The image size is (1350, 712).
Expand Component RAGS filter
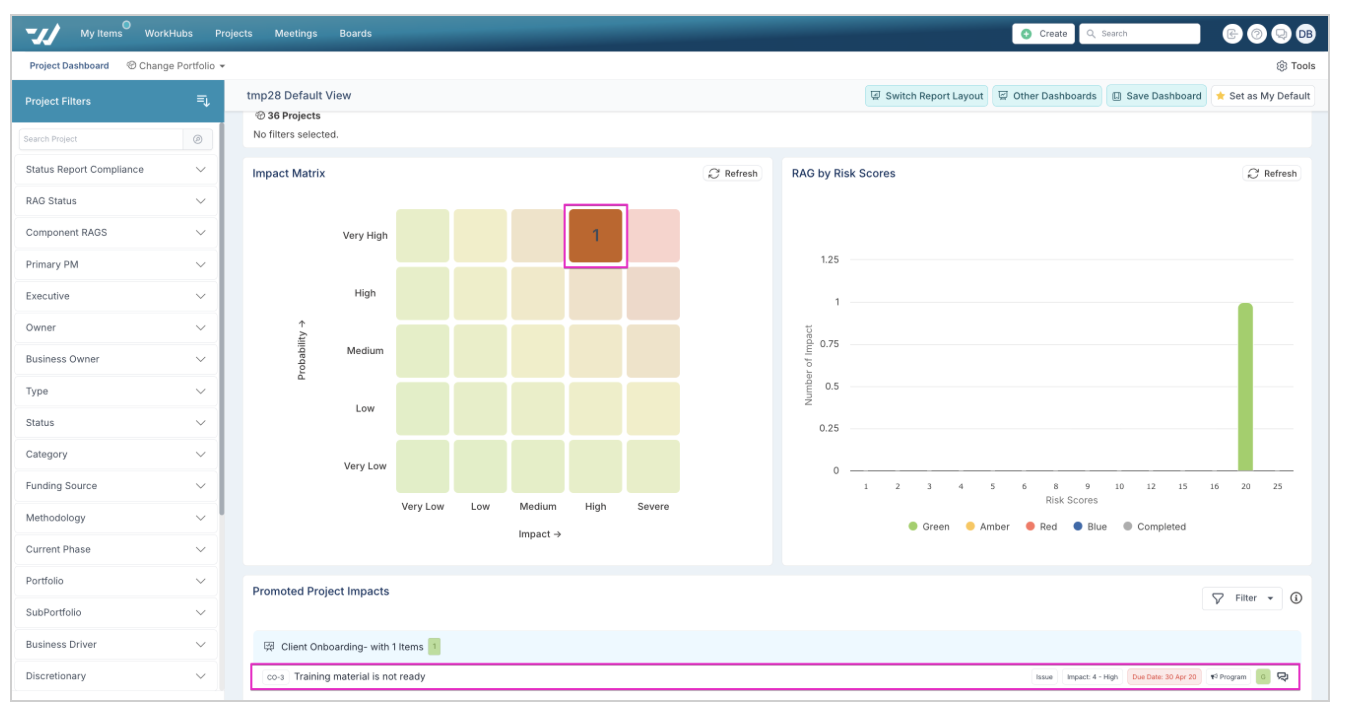coord(116,233)
